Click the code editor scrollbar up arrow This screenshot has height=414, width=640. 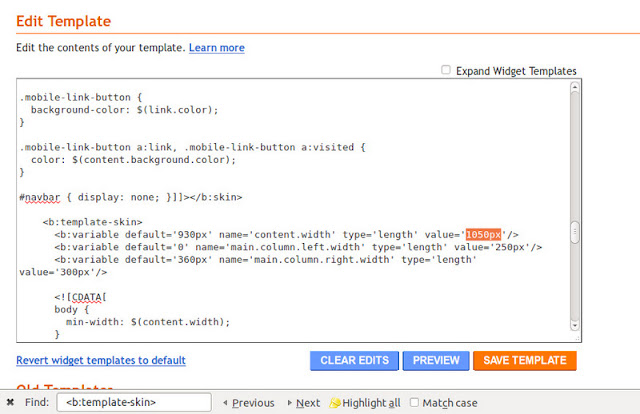click(575, 89)
